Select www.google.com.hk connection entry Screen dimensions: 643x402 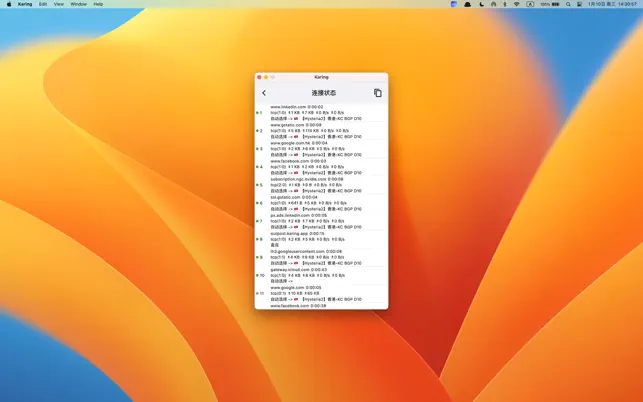321,149
